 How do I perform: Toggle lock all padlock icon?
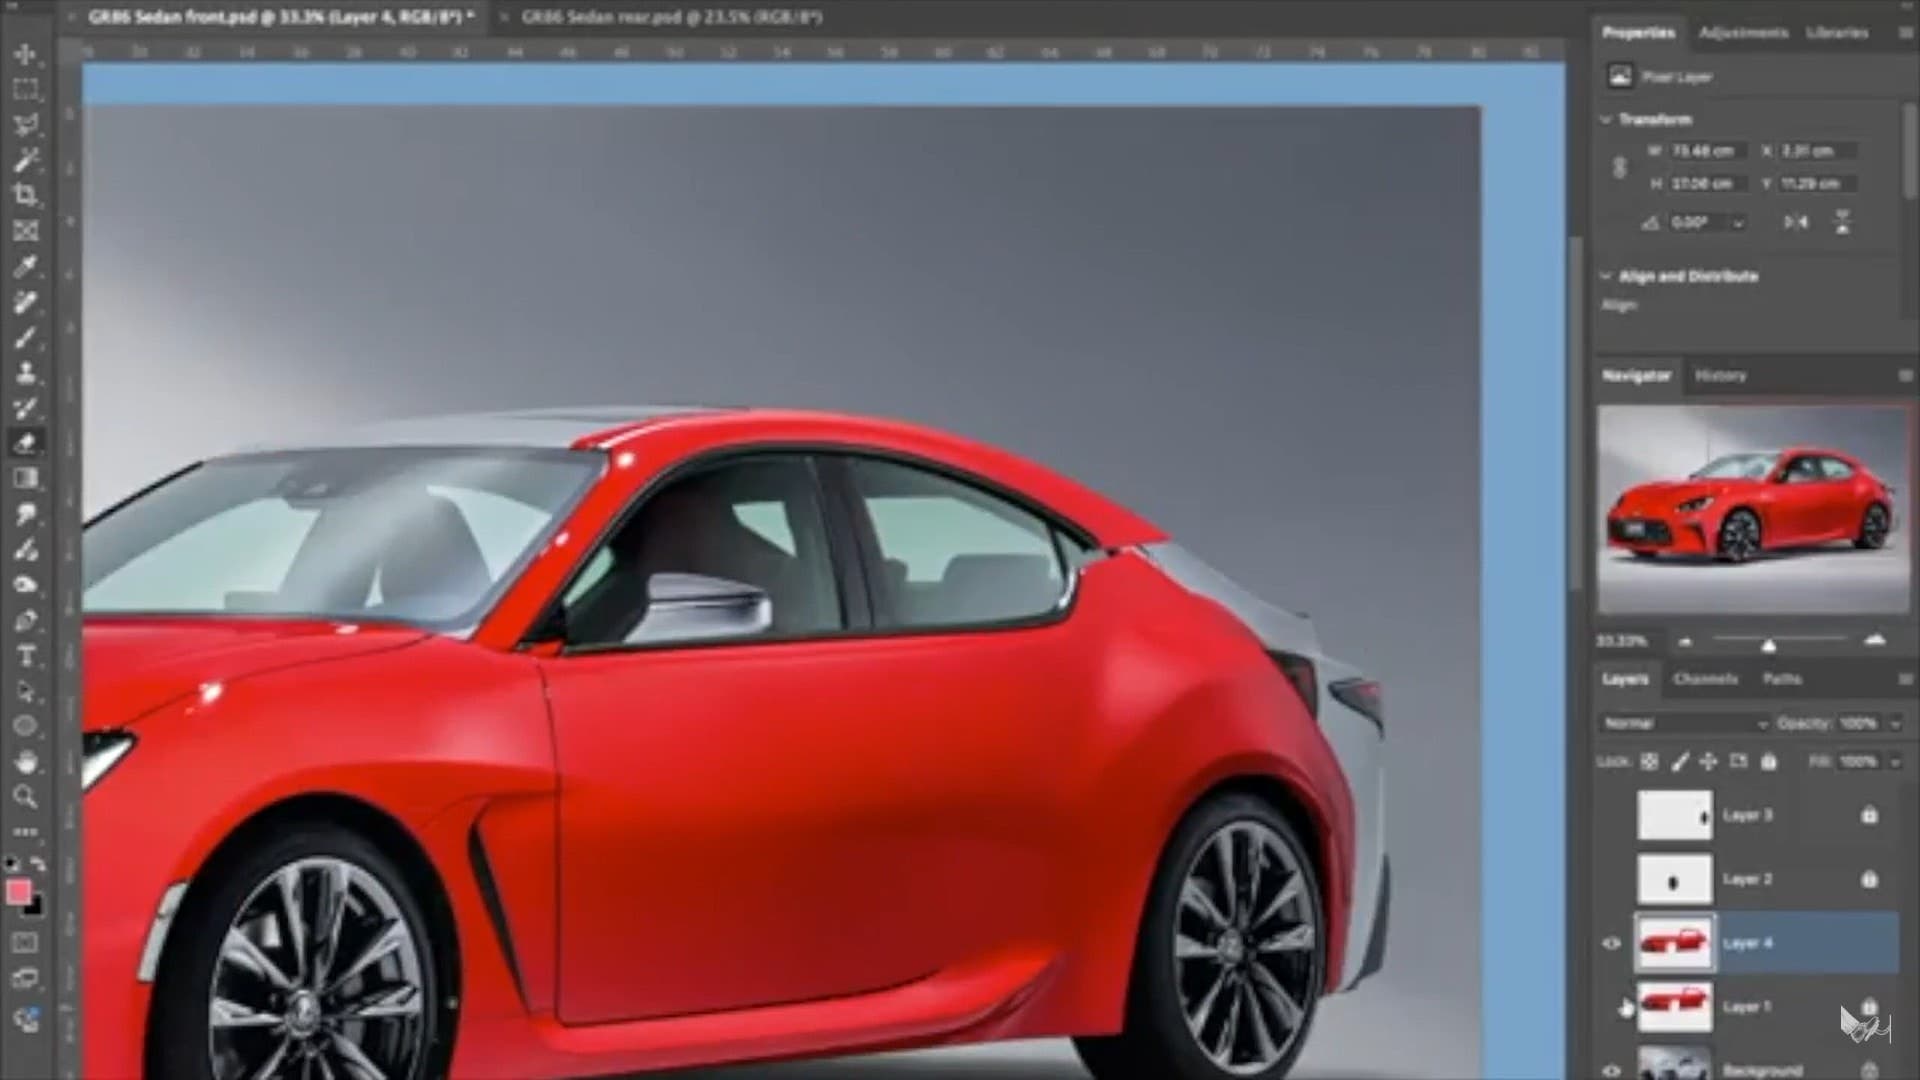[1769, 762]
